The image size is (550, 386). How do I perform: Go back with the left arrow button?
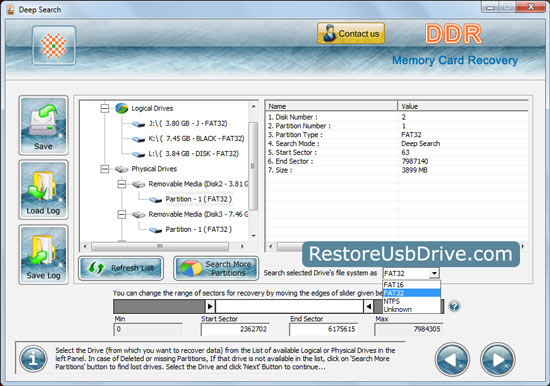pos(452,359)
